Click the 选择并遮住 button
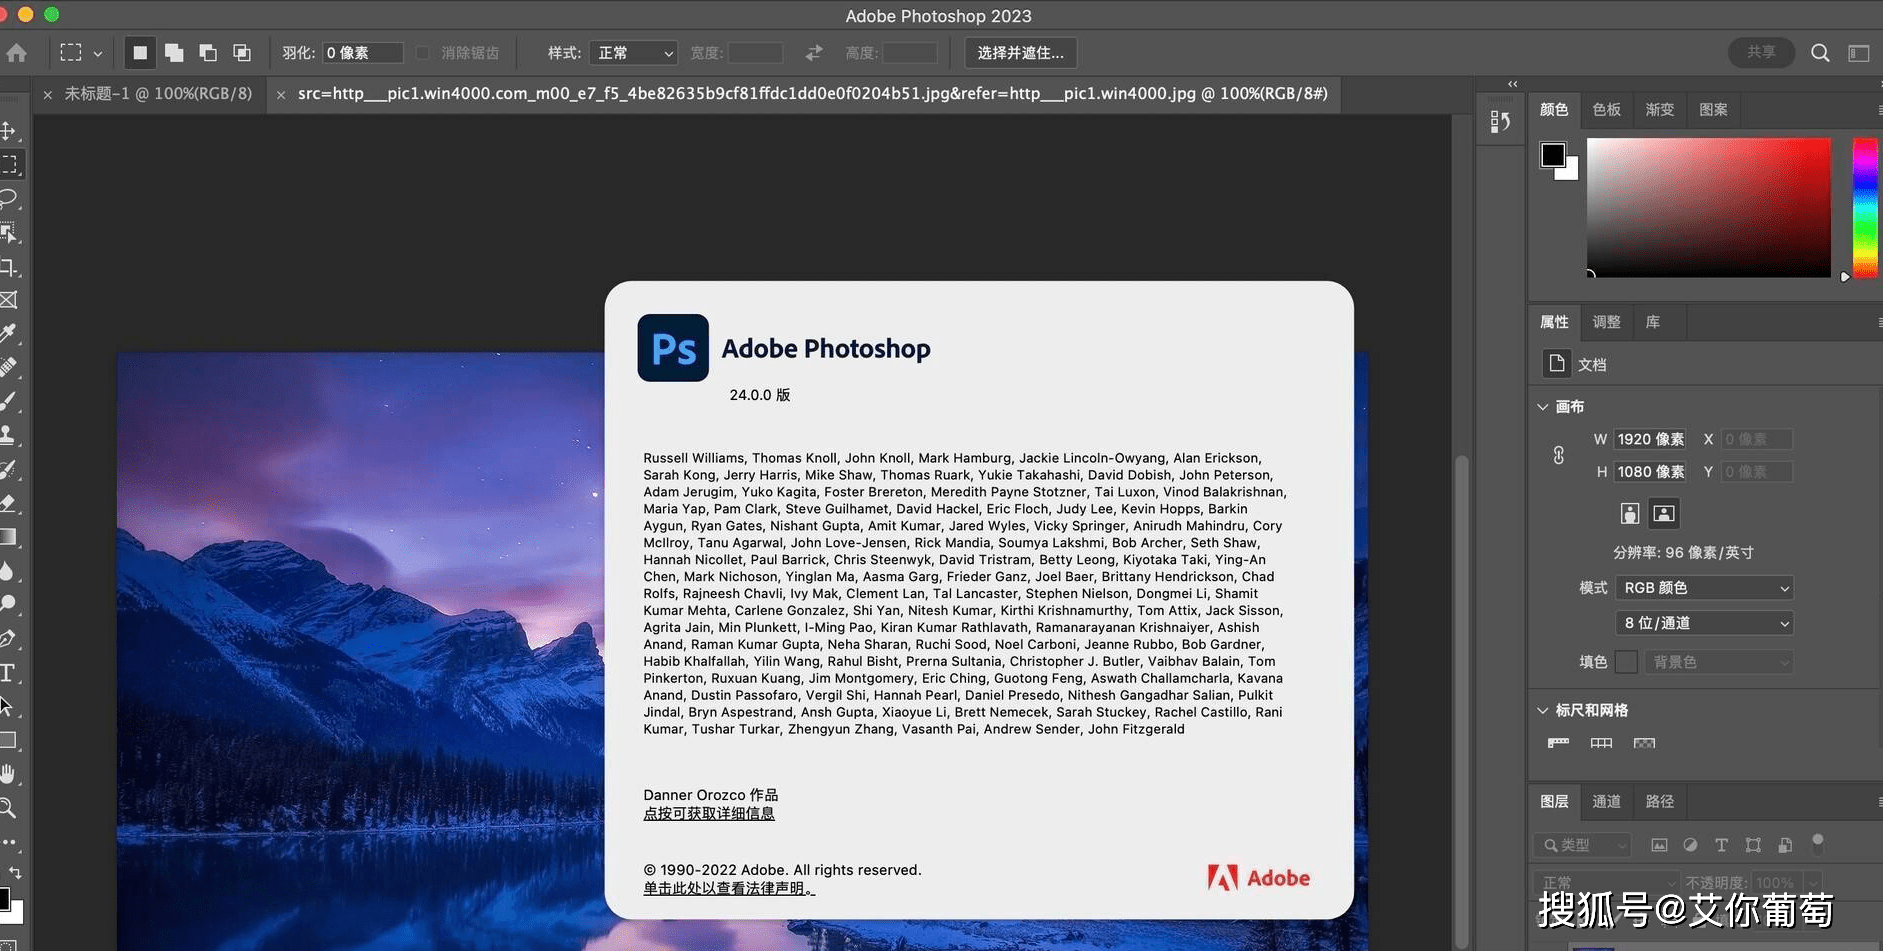 (x=1019, y=53)
